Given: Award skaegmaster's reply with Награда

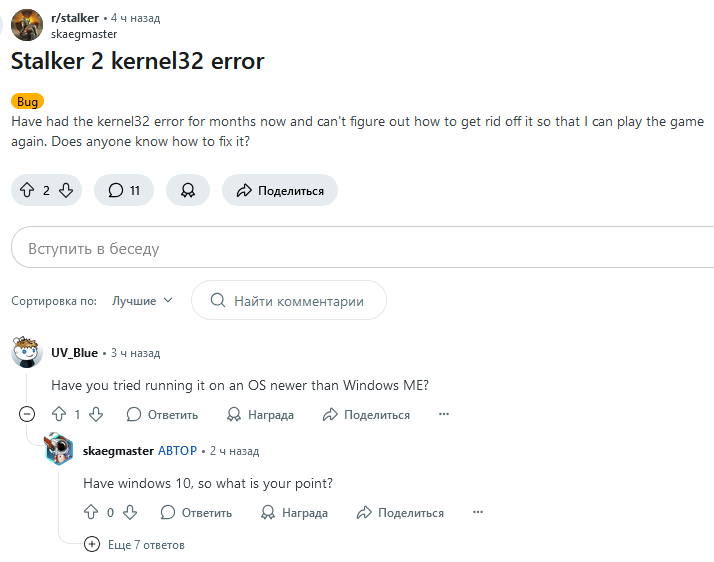Looking at the screenshot, I should [x=294, y=512].
